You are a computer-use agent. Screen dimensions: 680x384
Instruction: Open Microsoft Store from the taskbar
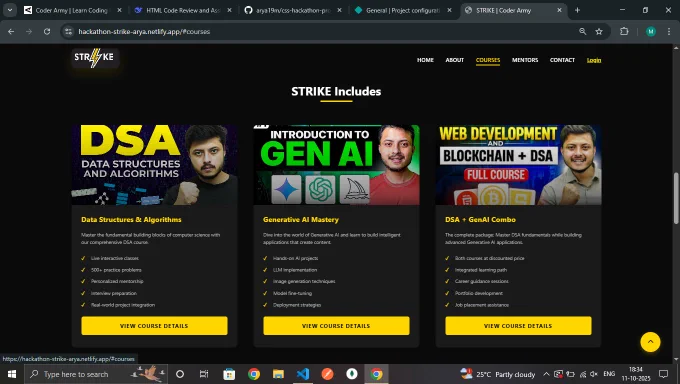point(229,374)
